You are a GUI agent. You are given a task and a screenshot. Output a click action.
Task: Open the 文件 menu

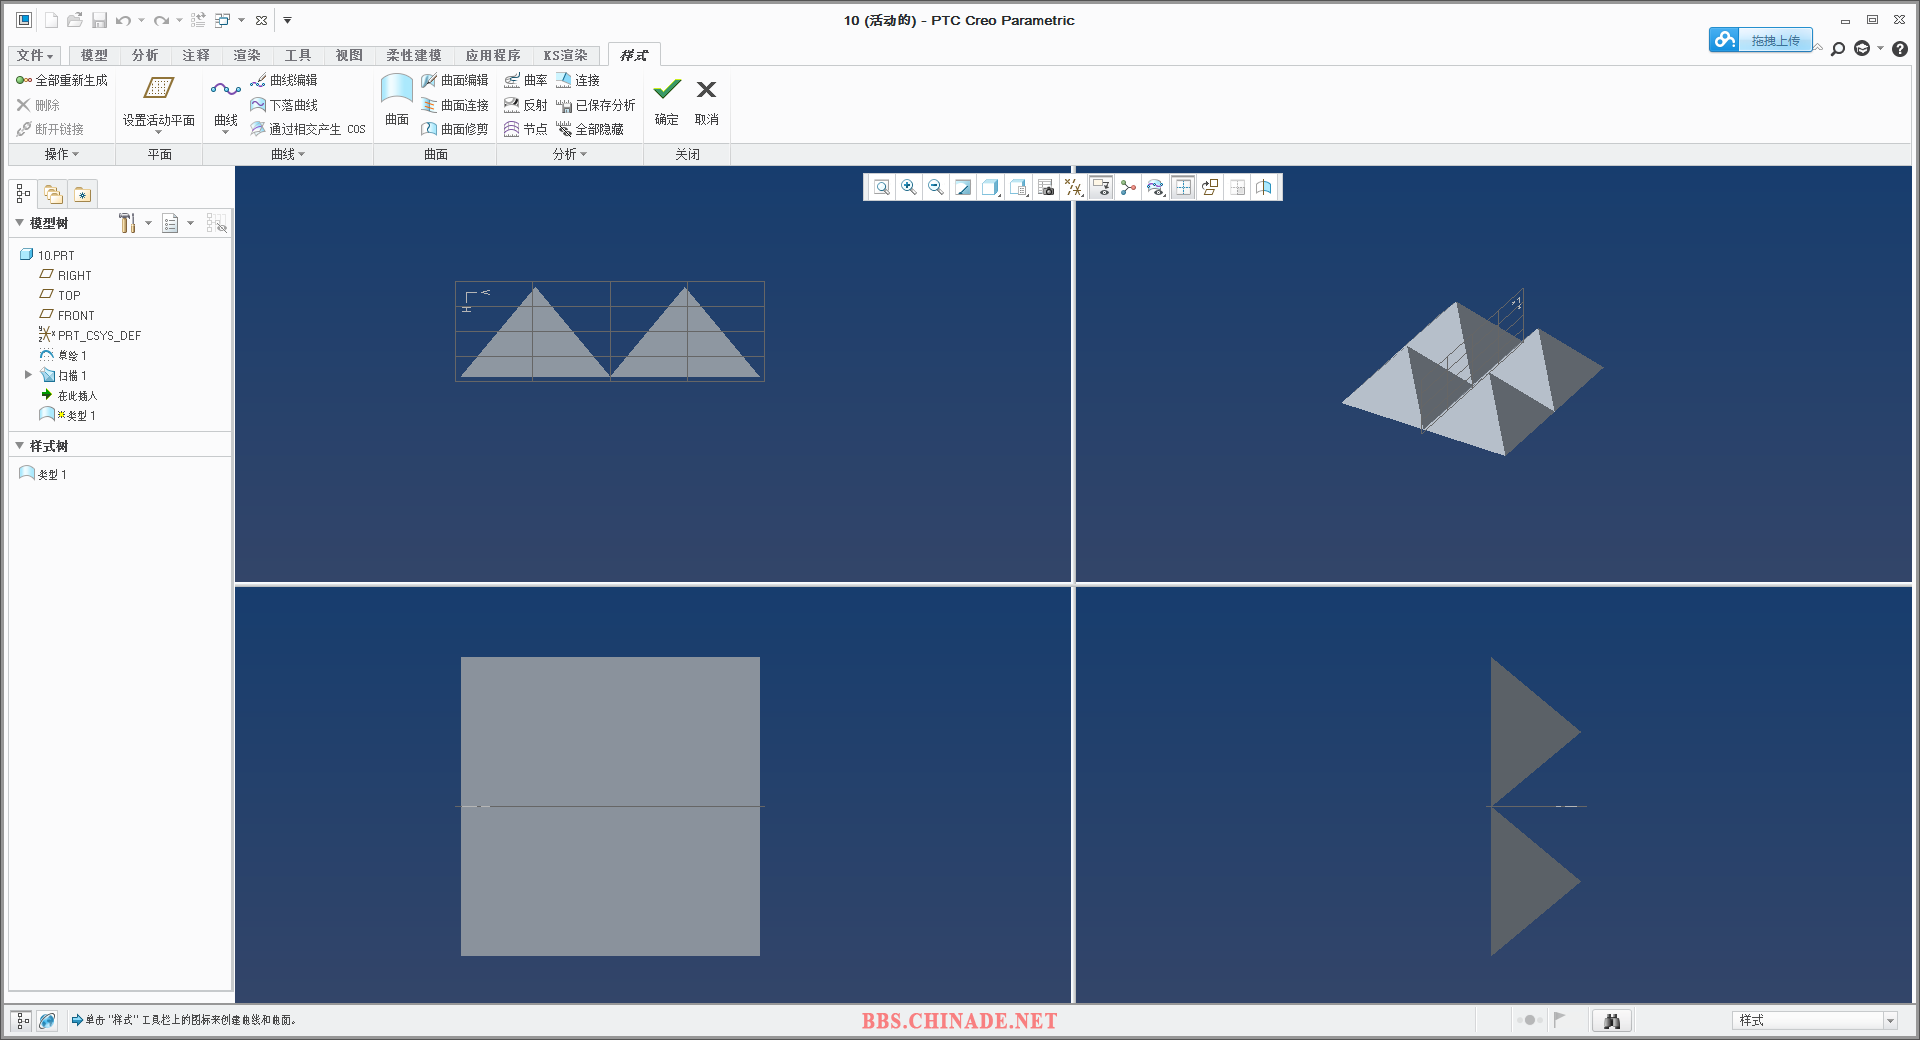tap(34, 55)
